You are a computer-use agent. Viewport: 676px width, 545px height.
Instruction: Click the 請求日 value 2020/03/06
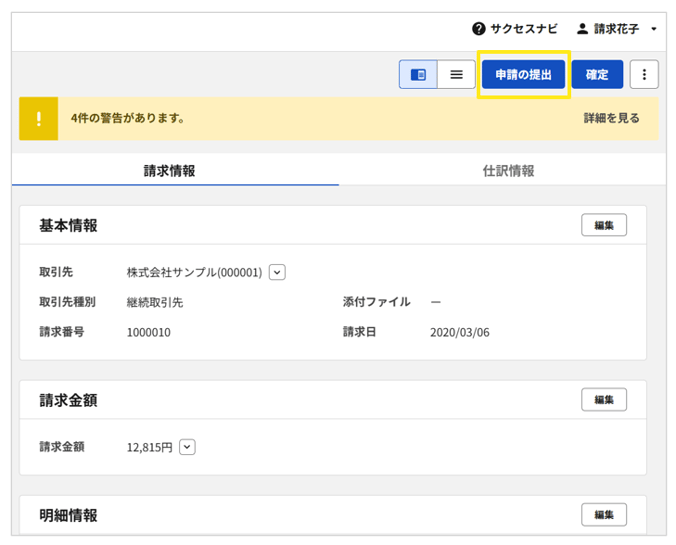(460, 332)
